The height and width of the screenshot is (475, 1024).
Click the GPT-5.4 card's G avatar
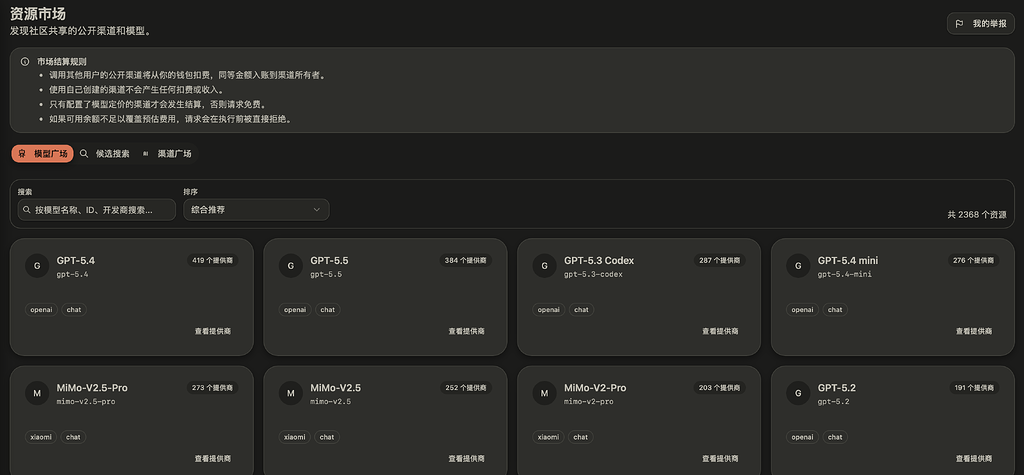tap(37, 266)
